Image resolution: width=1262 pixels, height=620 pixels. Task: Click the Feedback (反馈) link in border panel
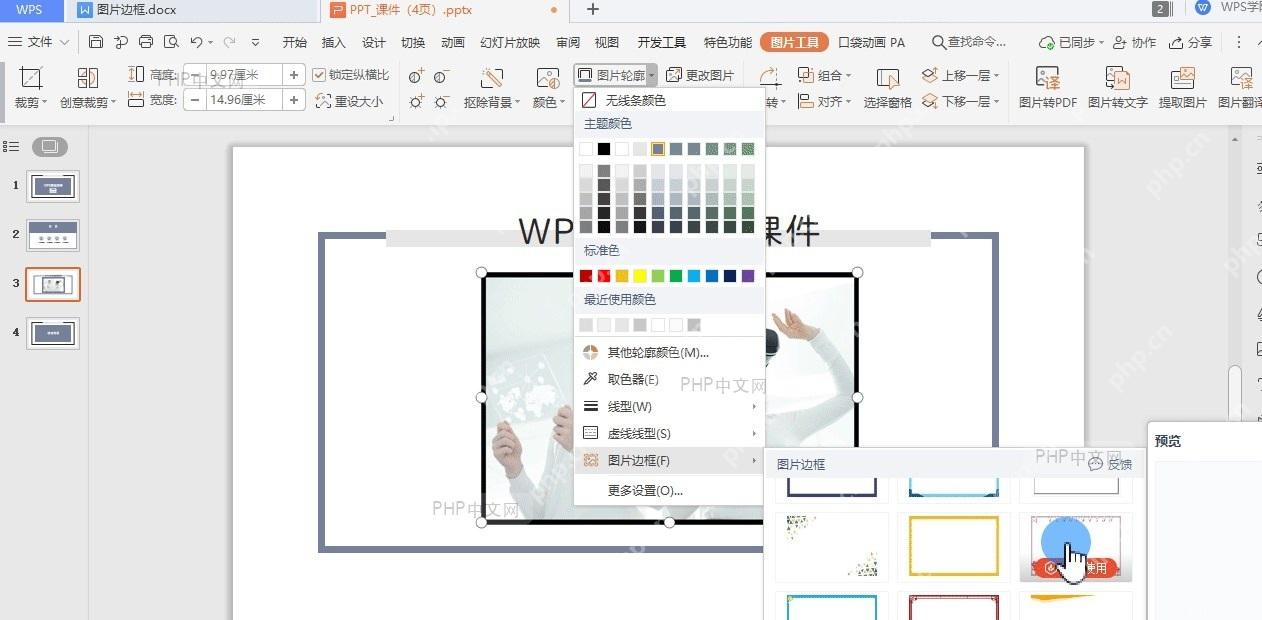[x=1111, y=464]
